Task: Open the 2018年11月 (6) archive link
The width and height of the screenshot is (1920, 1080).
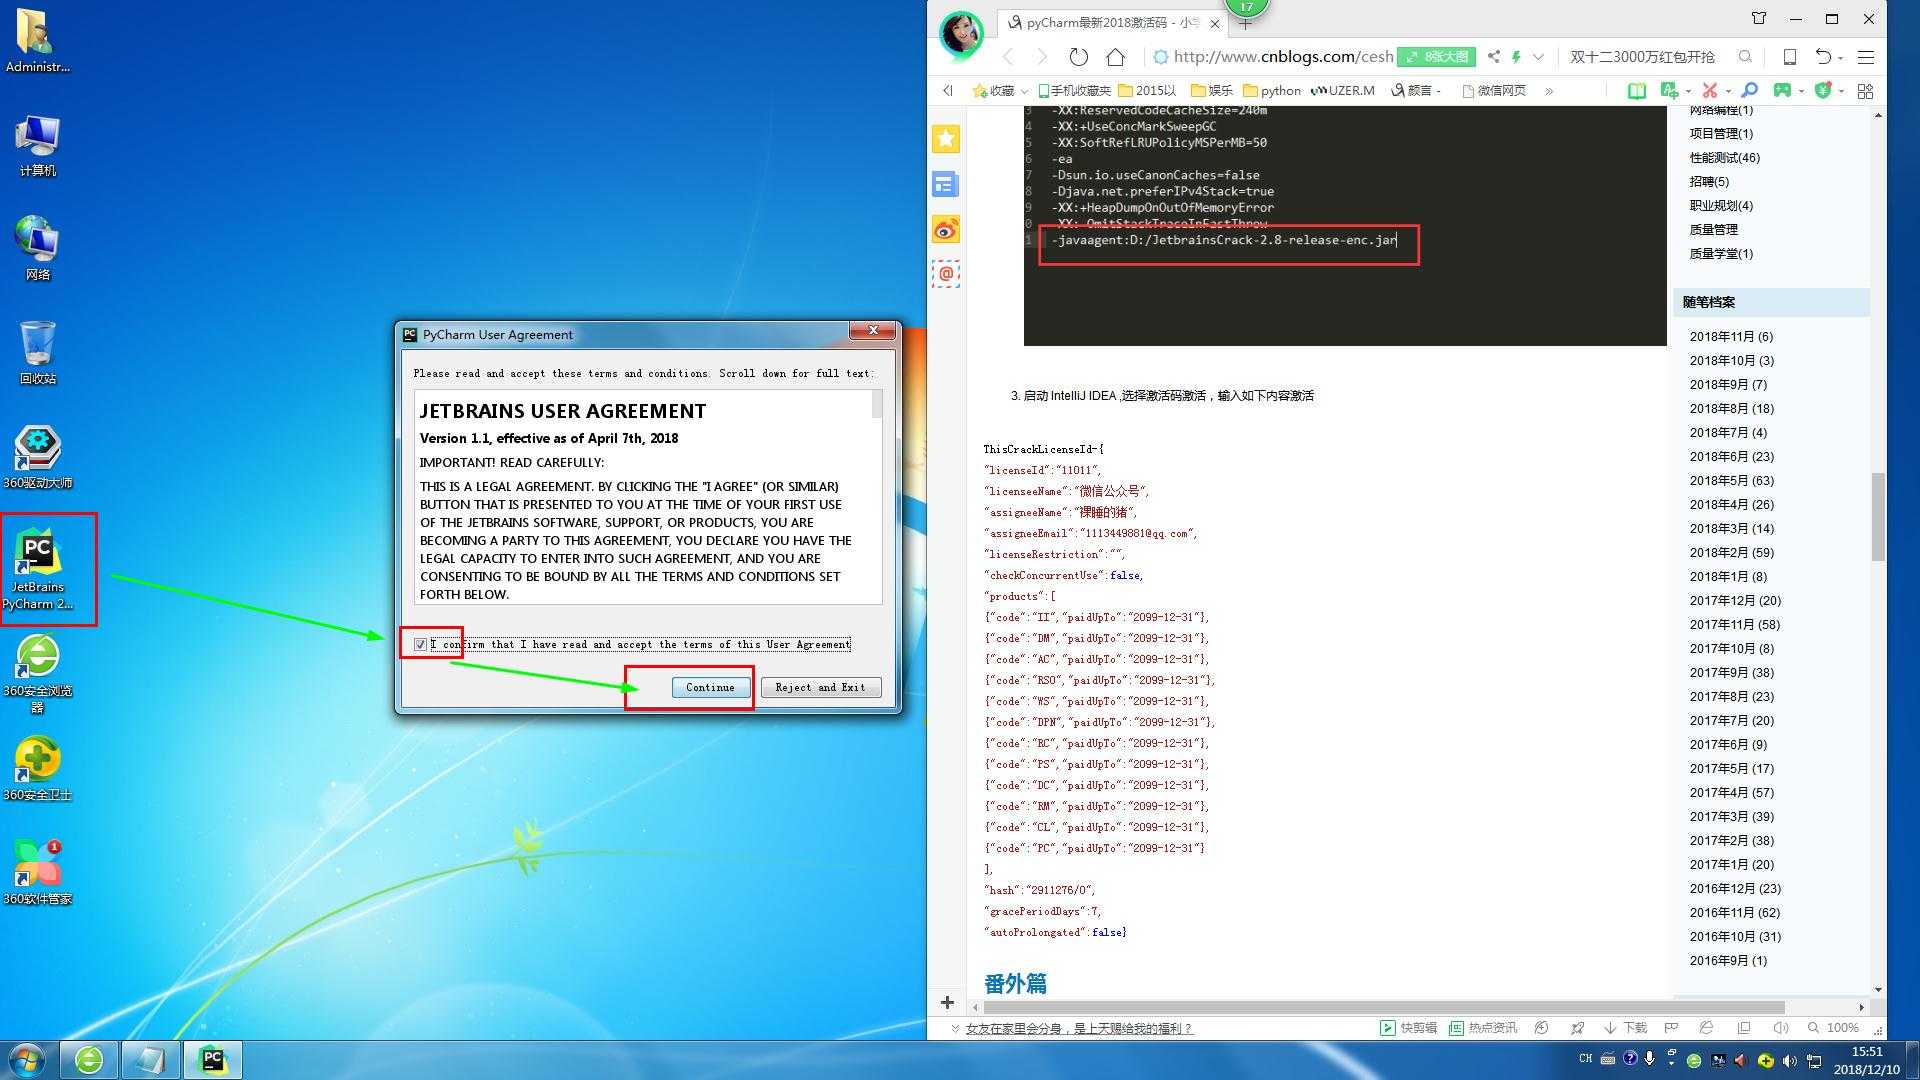Action: [1731, 337]
